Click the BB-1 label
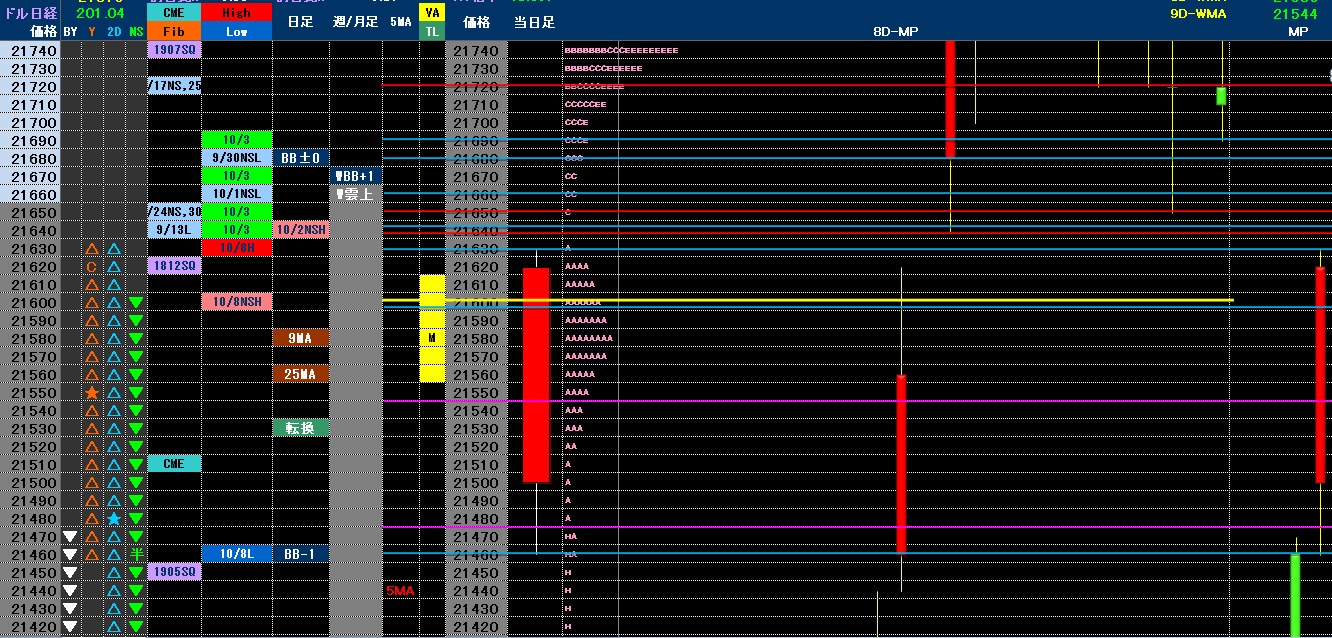 coord(301,554)
